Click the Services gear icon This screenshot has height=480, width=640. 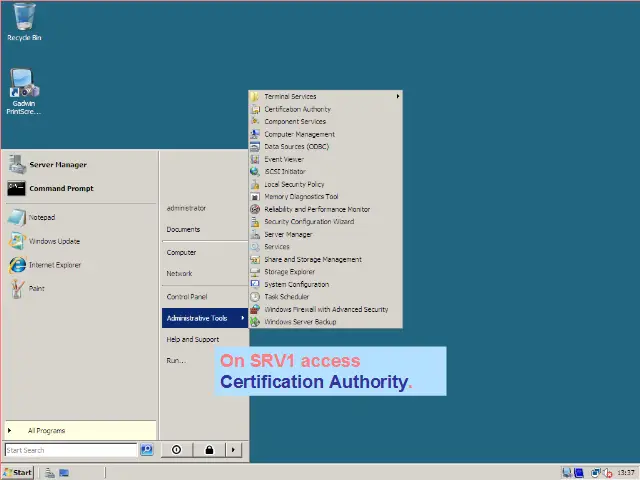(255, 247)
